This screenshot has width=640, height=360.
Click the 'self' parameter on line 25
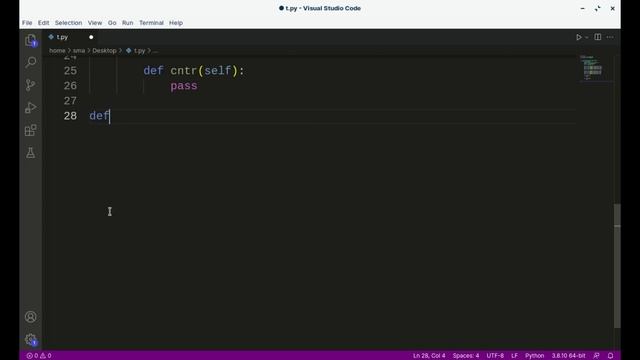(218, 71)
